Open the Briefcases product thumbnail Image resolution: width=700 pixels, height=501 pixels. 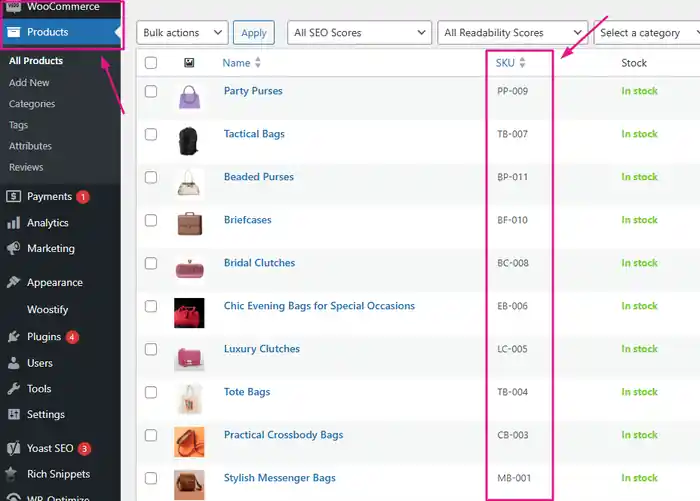coord(190,224)
